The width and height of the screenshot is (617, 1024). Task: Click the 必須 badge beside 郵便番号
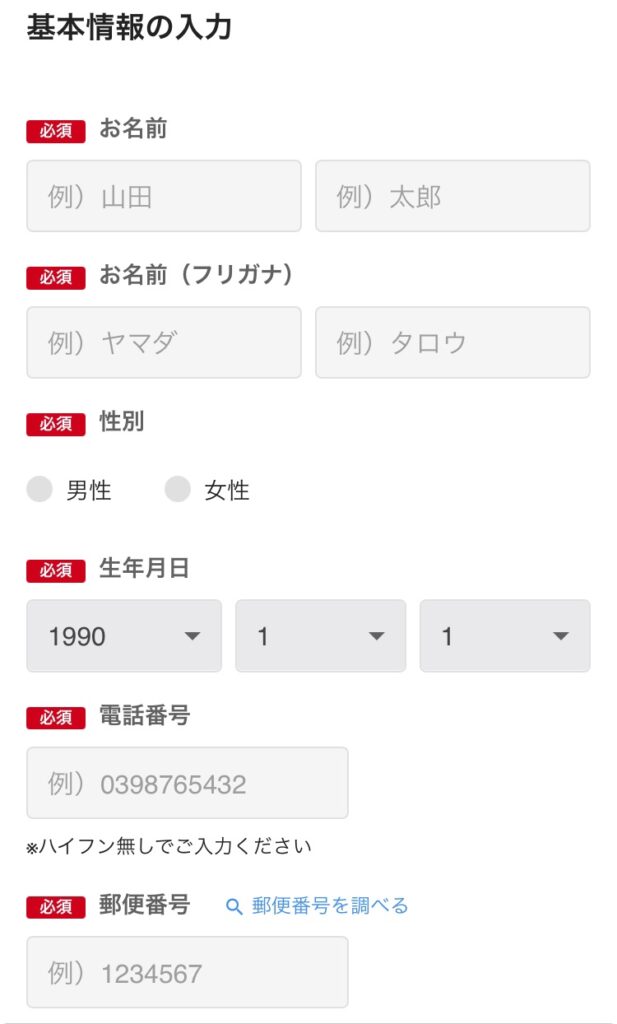(x=56, y=907)
